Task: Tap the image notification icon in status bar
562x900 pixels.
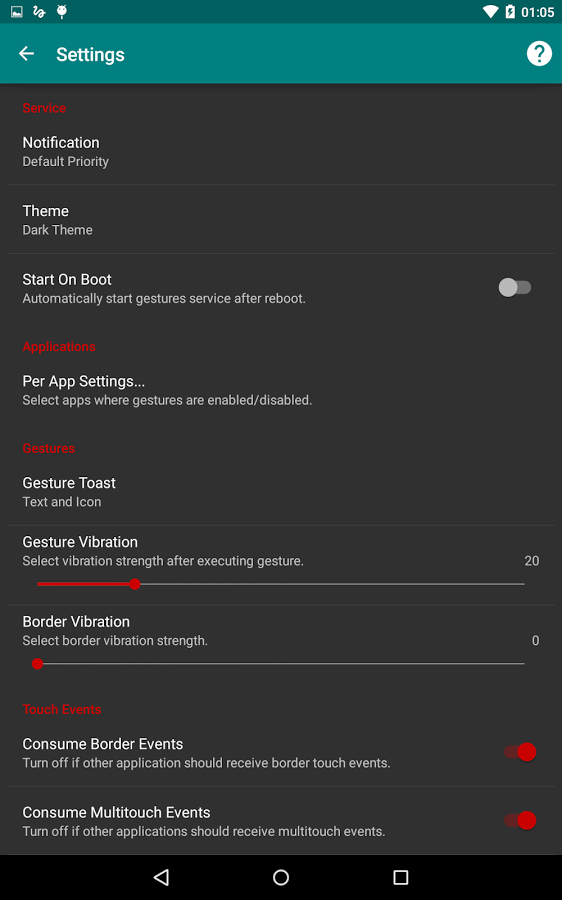Action: 17,11
